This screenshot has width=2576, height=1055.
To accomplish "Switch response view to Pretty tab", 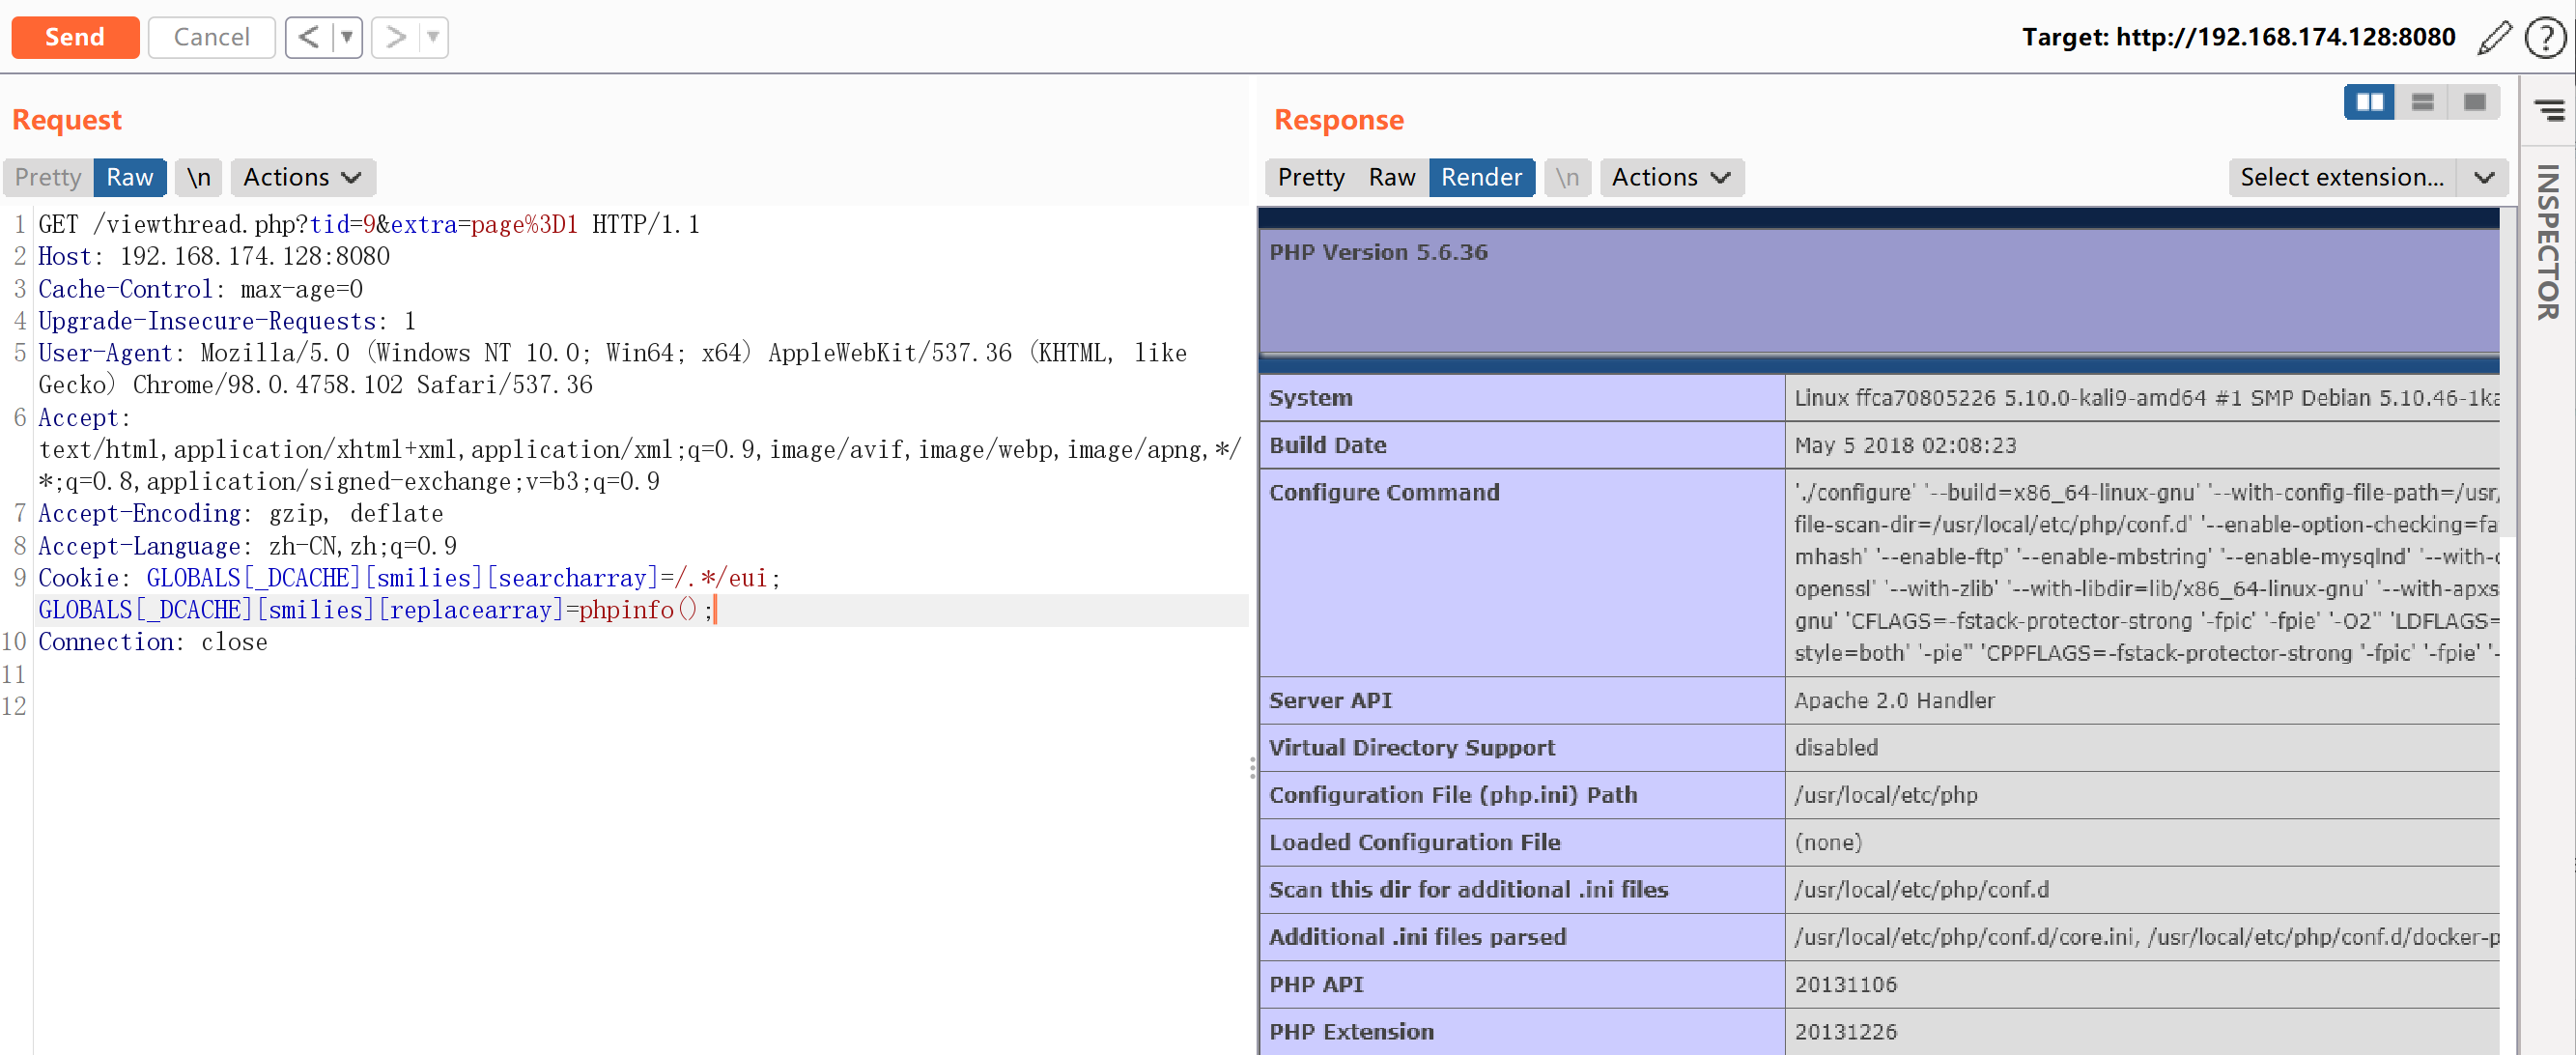I will [x=1310, y=177].
